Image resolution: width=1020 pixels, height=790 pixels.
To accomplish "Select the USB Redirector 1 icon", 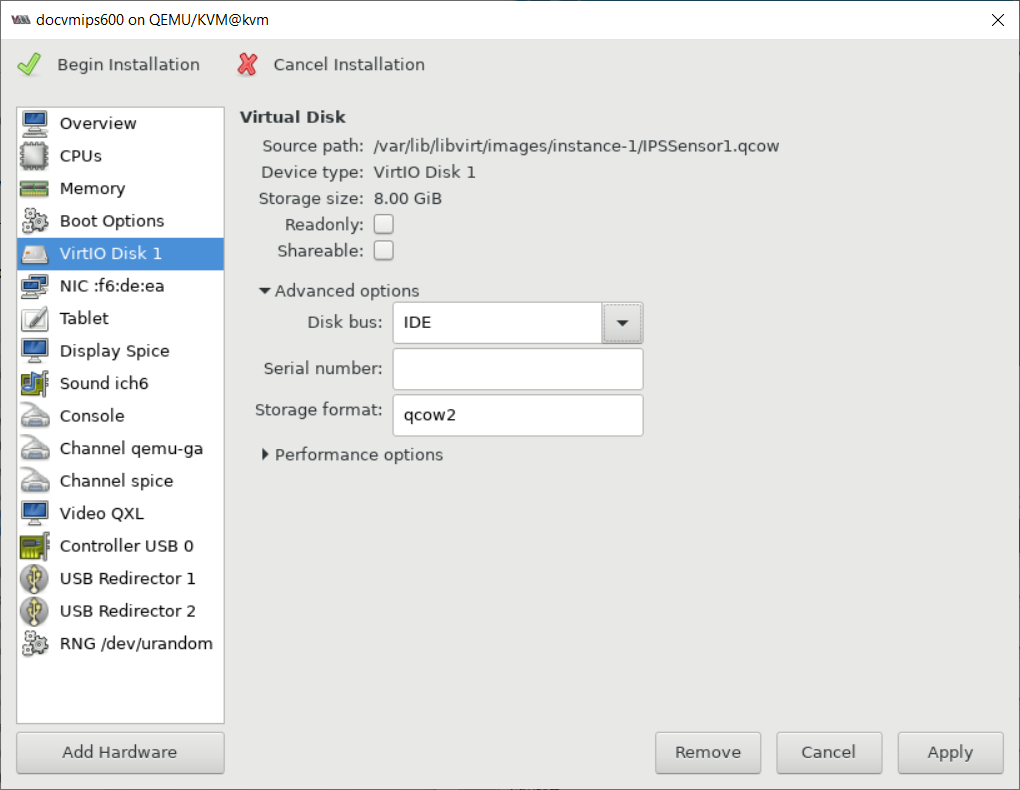I will (34, 579).
